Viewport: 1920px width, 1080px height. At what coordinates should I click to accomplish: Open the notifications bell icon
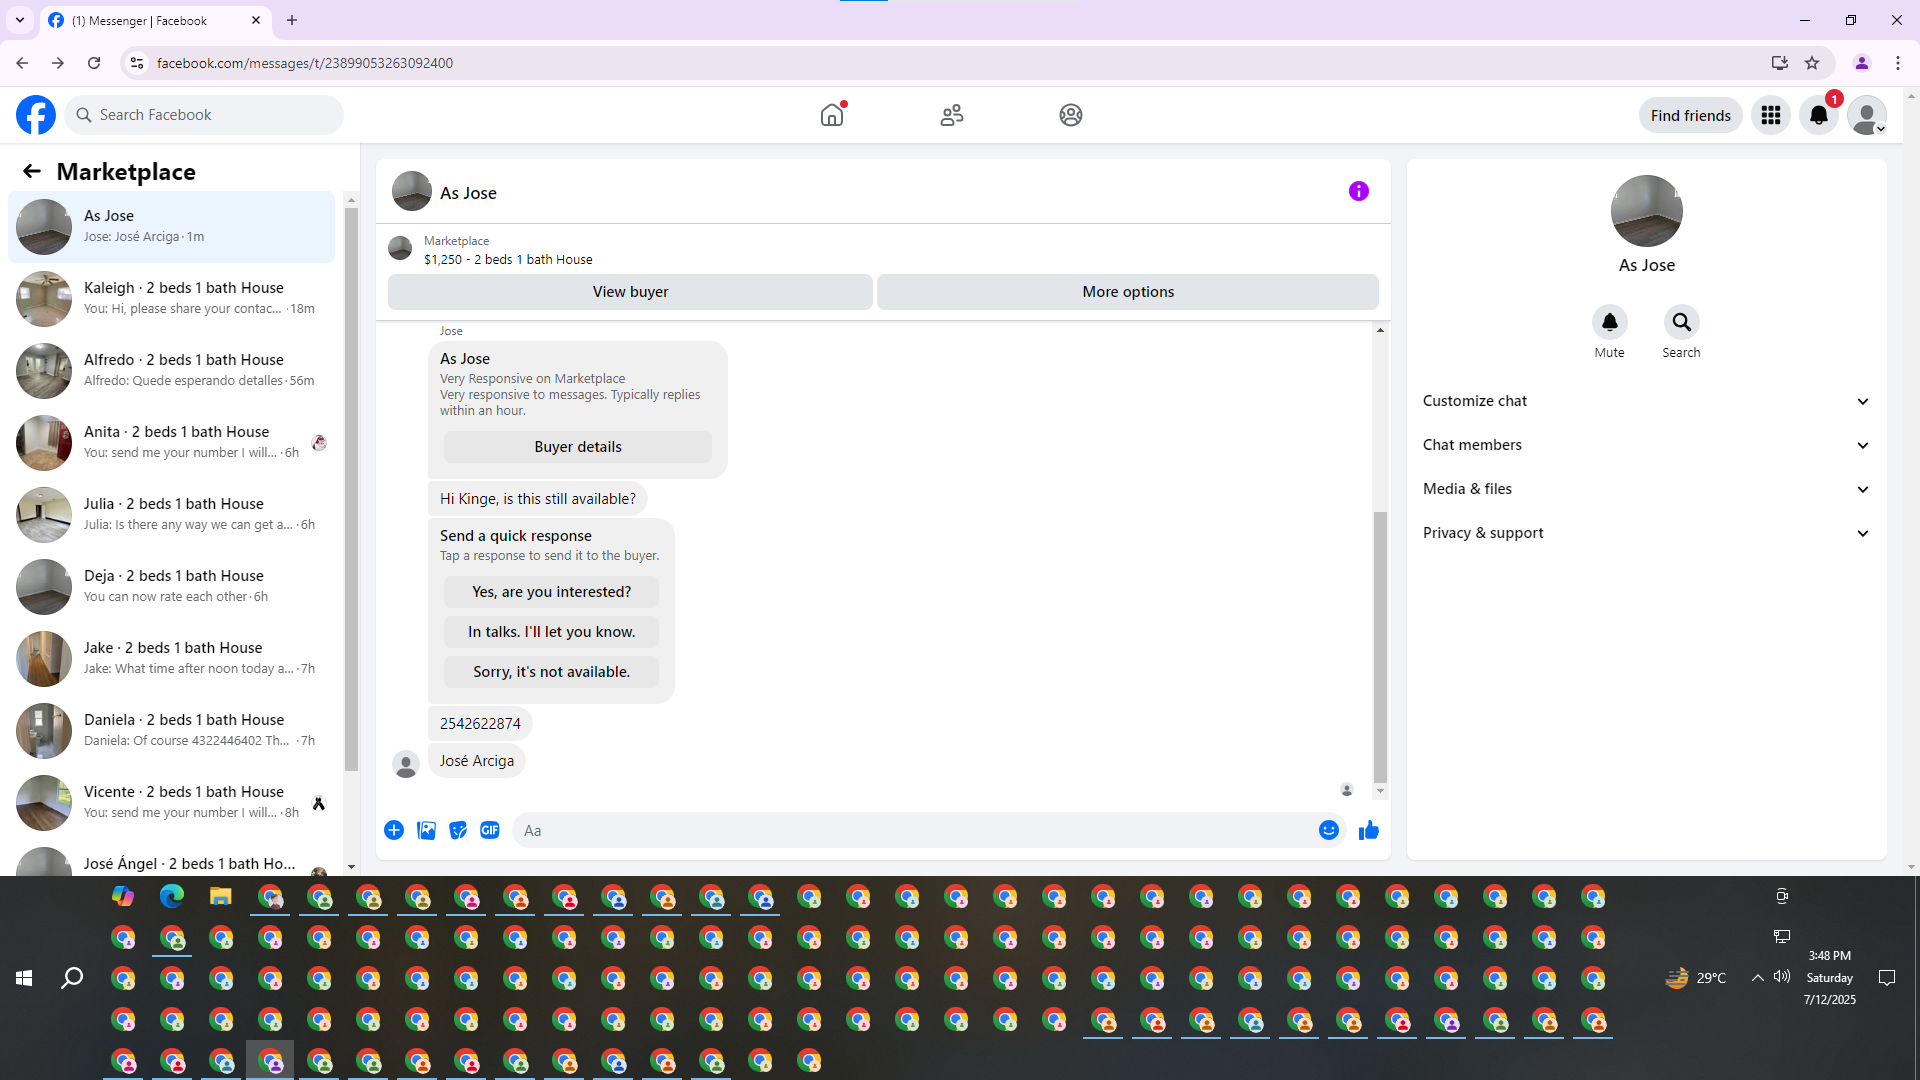1818,115
